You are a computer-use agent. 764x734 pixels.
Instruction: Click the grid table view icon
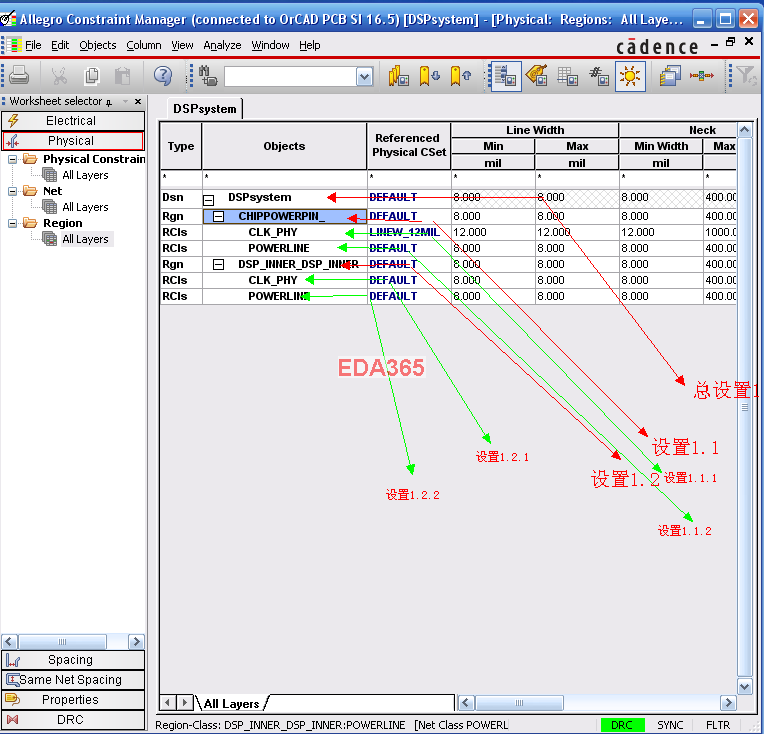(568, 76)
